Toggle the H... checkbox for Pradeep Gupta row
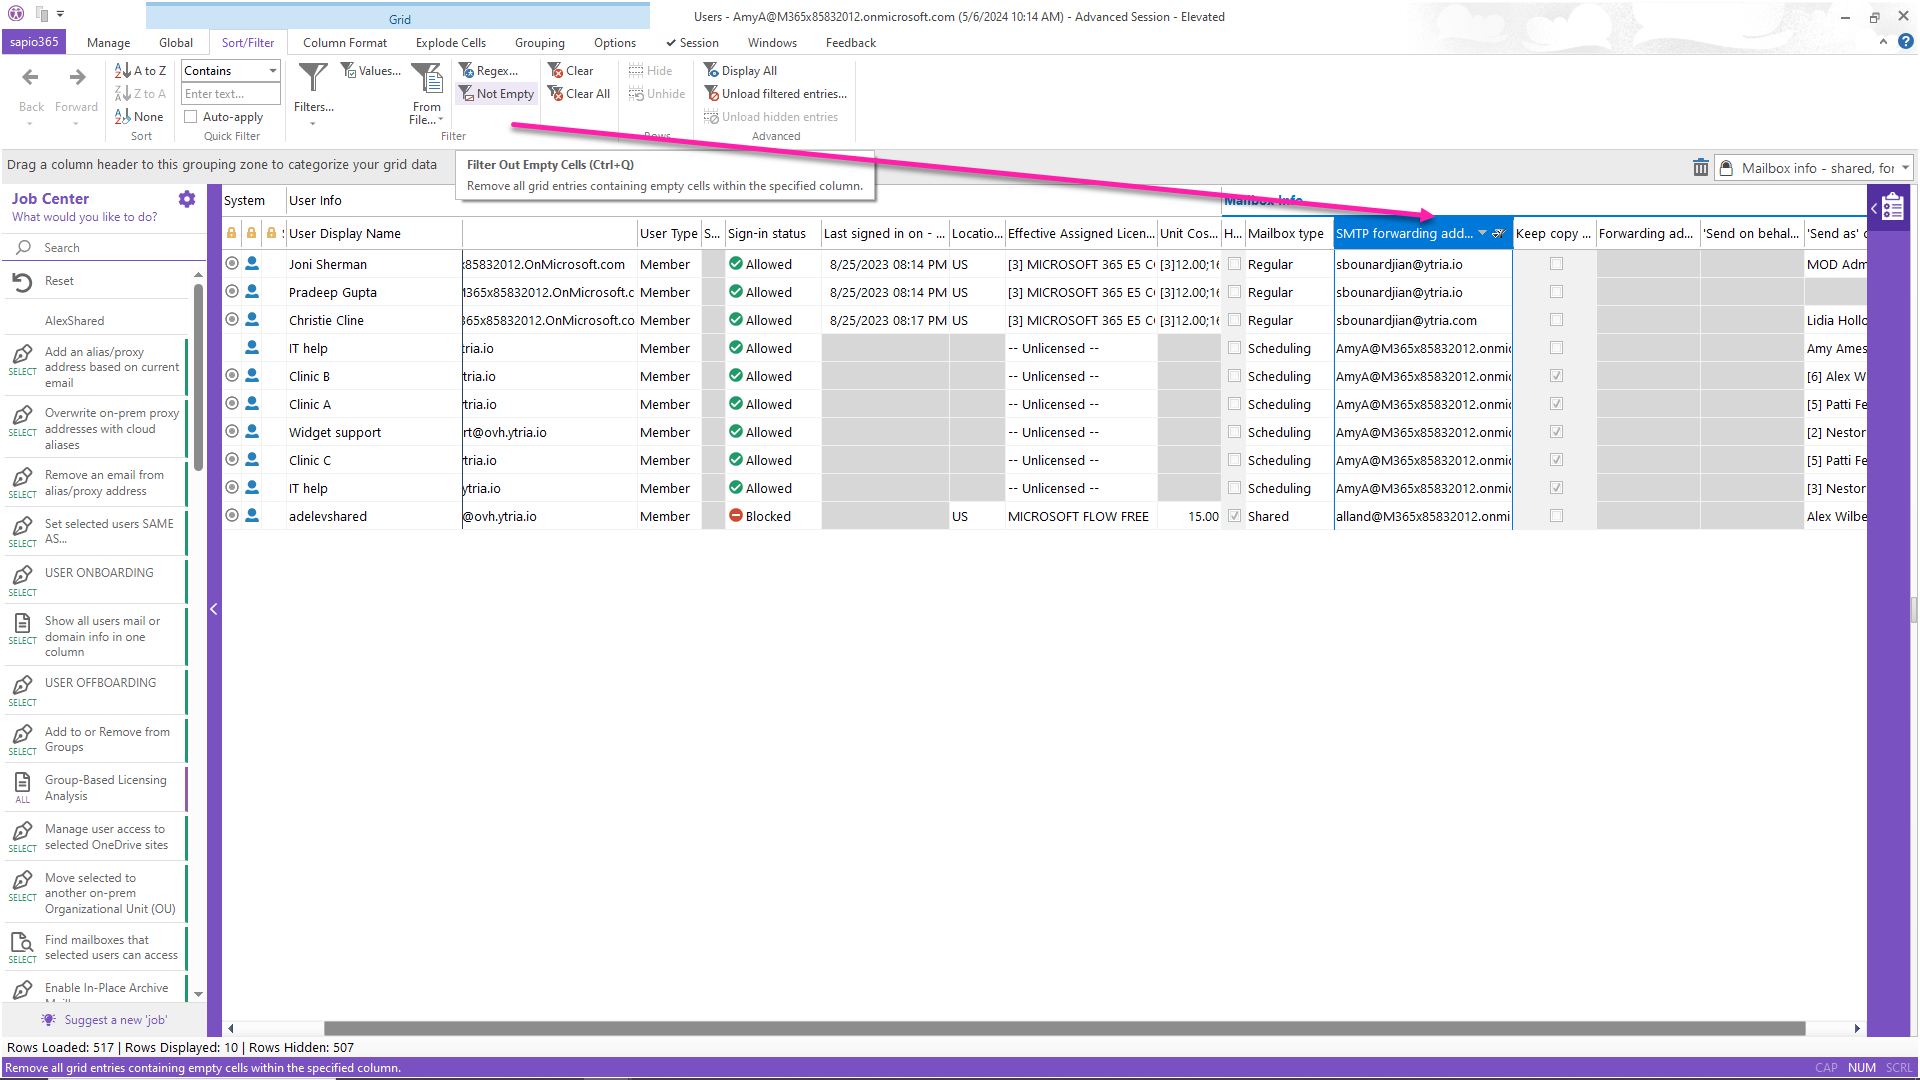 click(x=1234, y=292)
